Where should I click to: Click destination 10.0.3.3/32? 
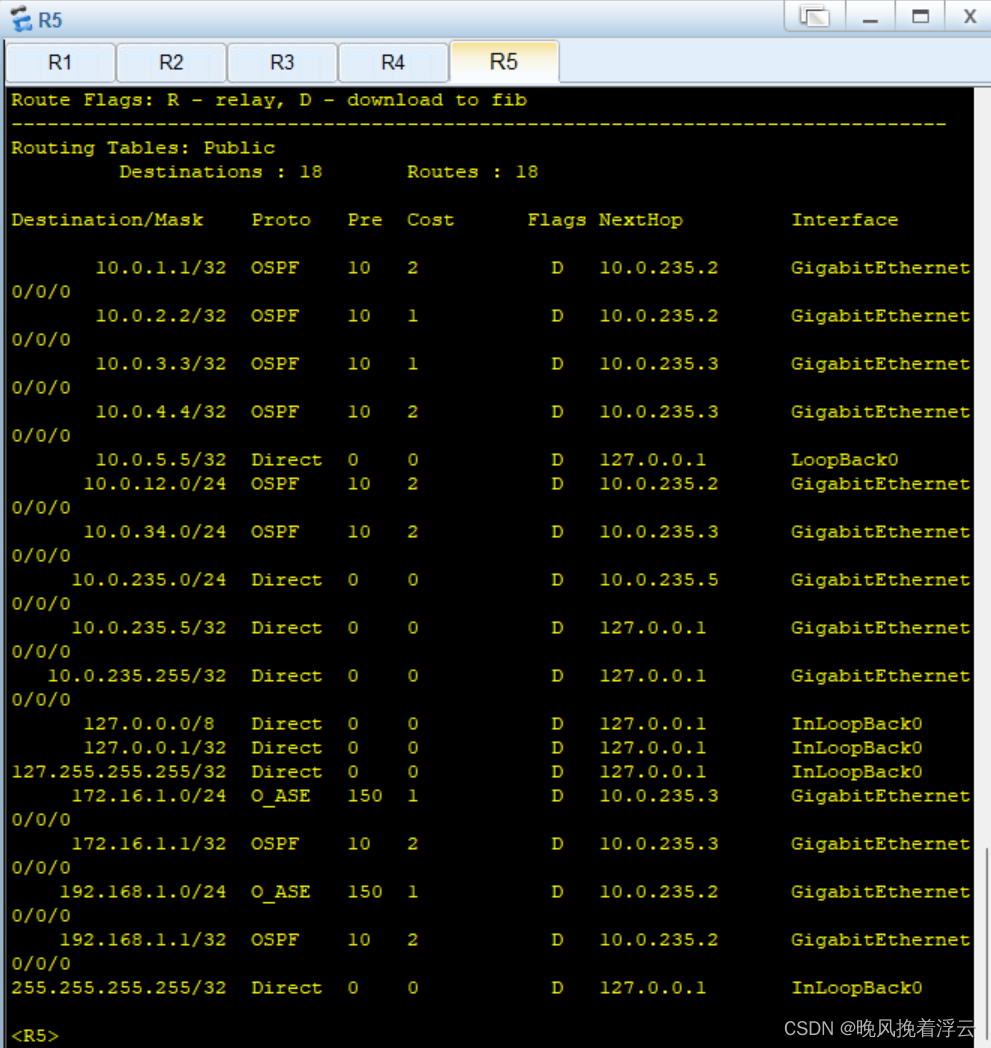[160, 364]
